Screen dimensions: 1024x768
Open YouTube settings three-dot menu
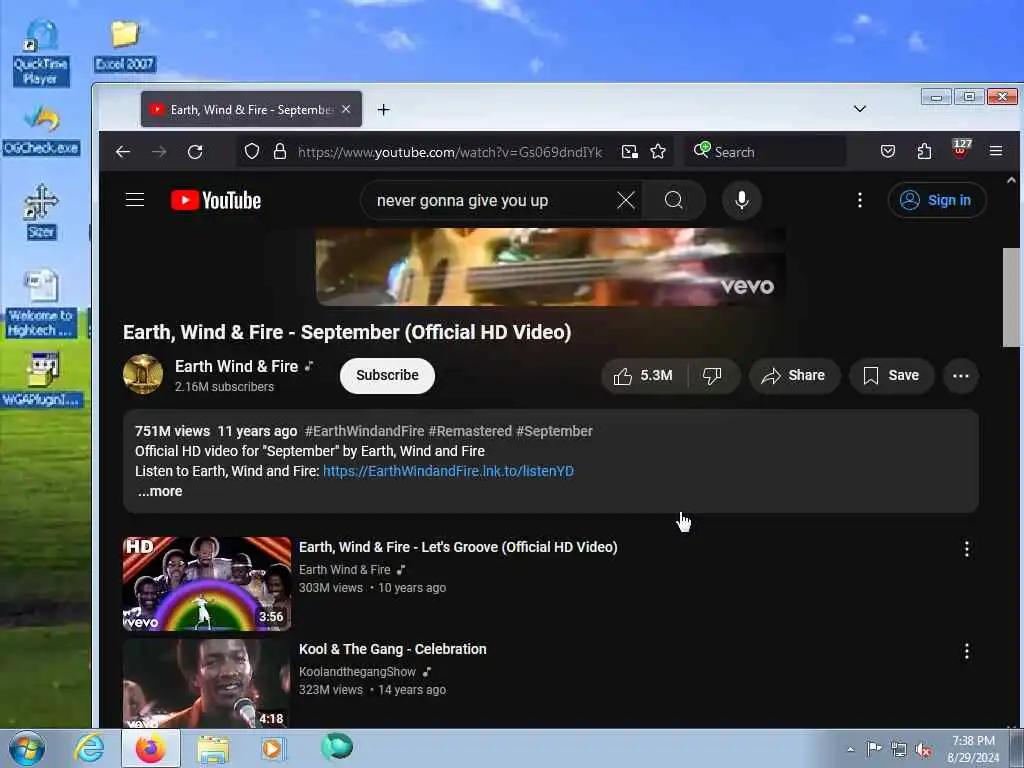859,200
